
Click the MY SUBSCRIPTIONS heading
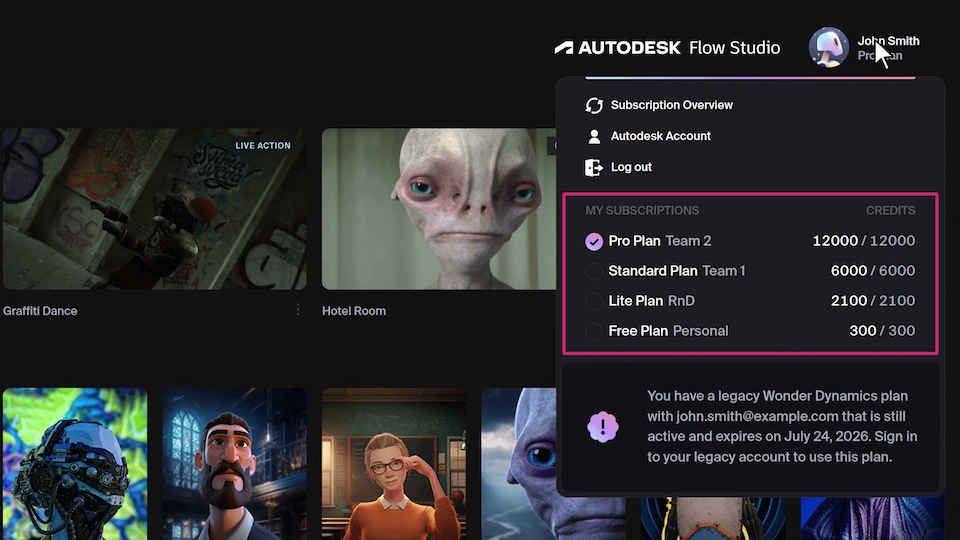click(642, 211)
